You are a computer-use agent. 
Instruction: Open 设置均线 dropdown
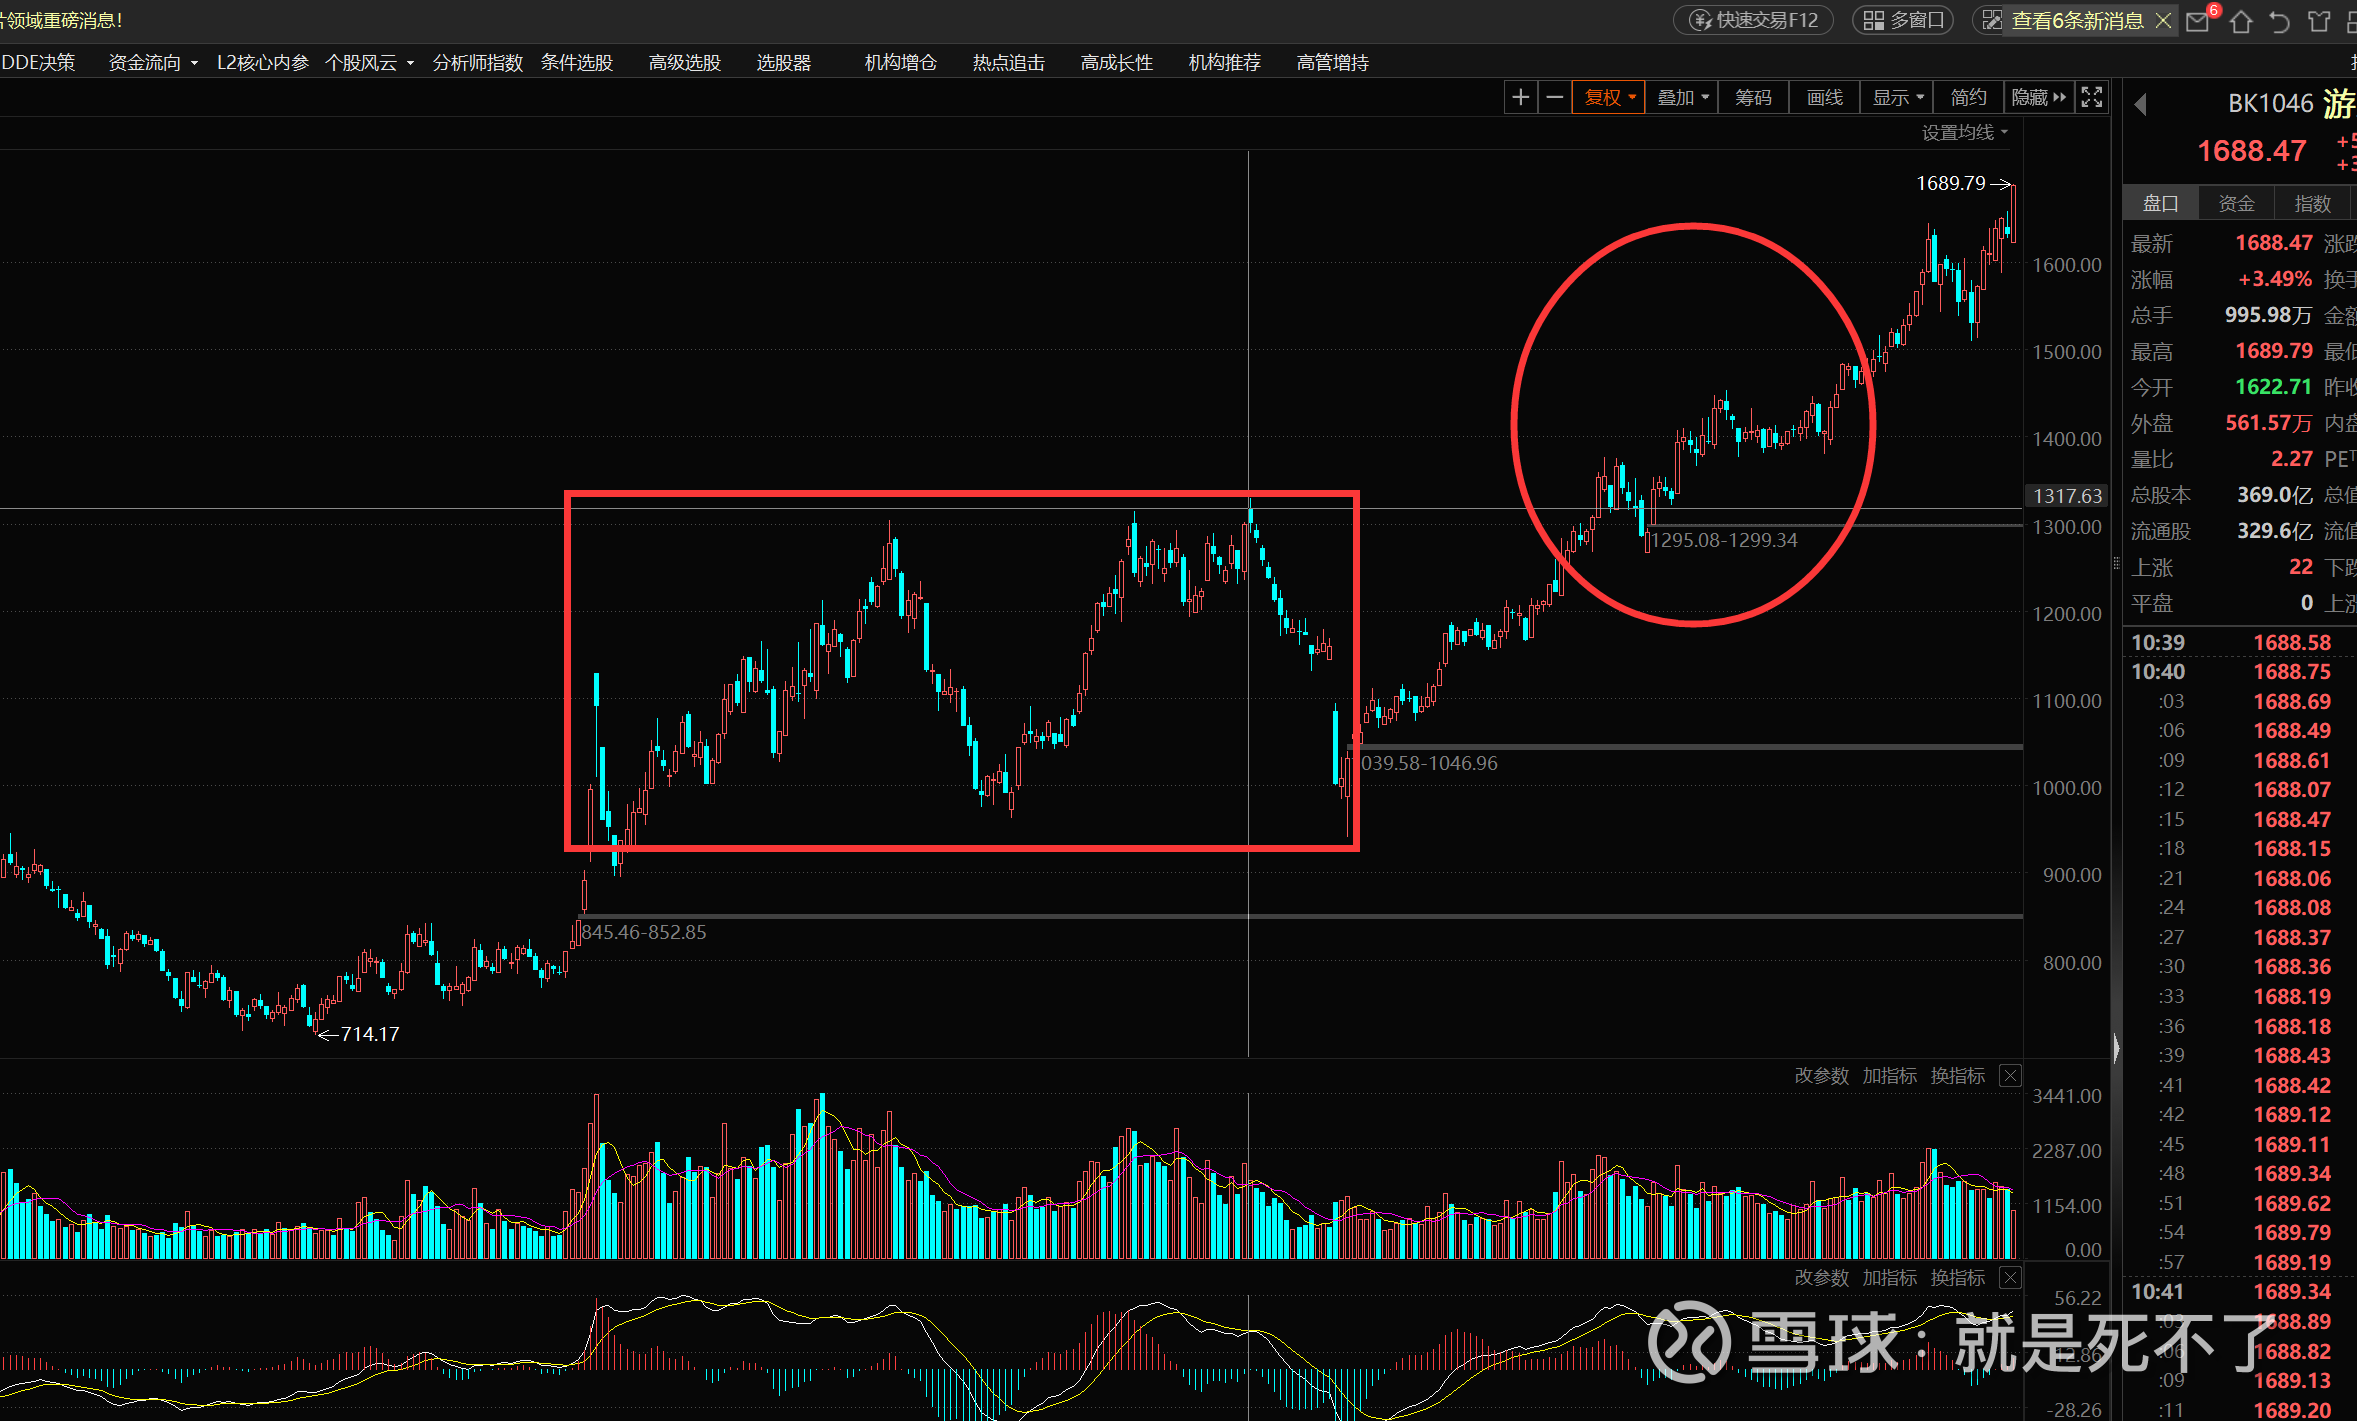point(1964,132)
